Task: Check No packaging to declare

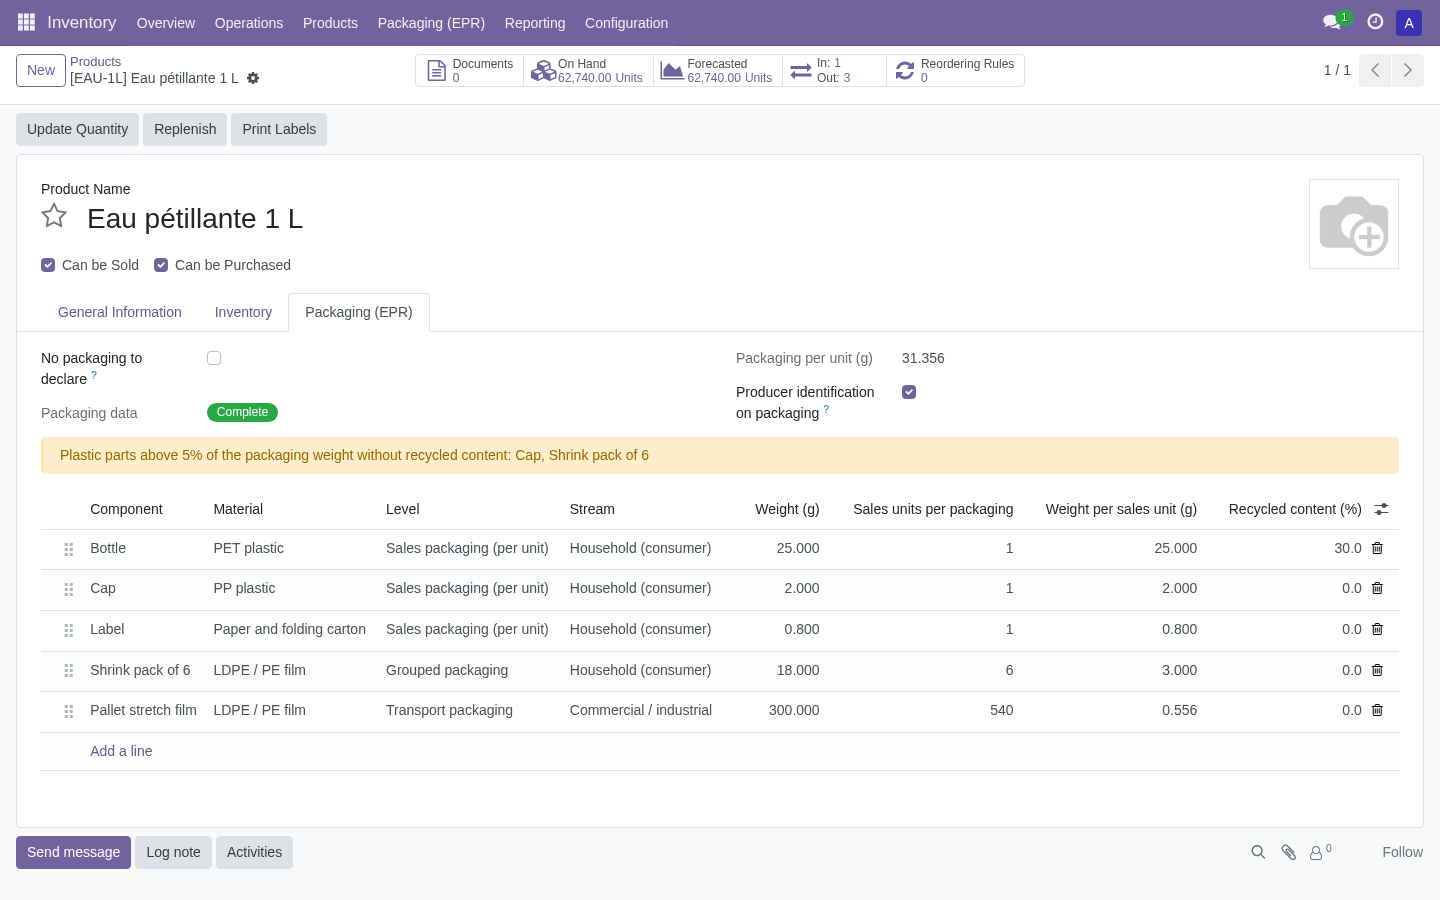Action: [214, 358]
